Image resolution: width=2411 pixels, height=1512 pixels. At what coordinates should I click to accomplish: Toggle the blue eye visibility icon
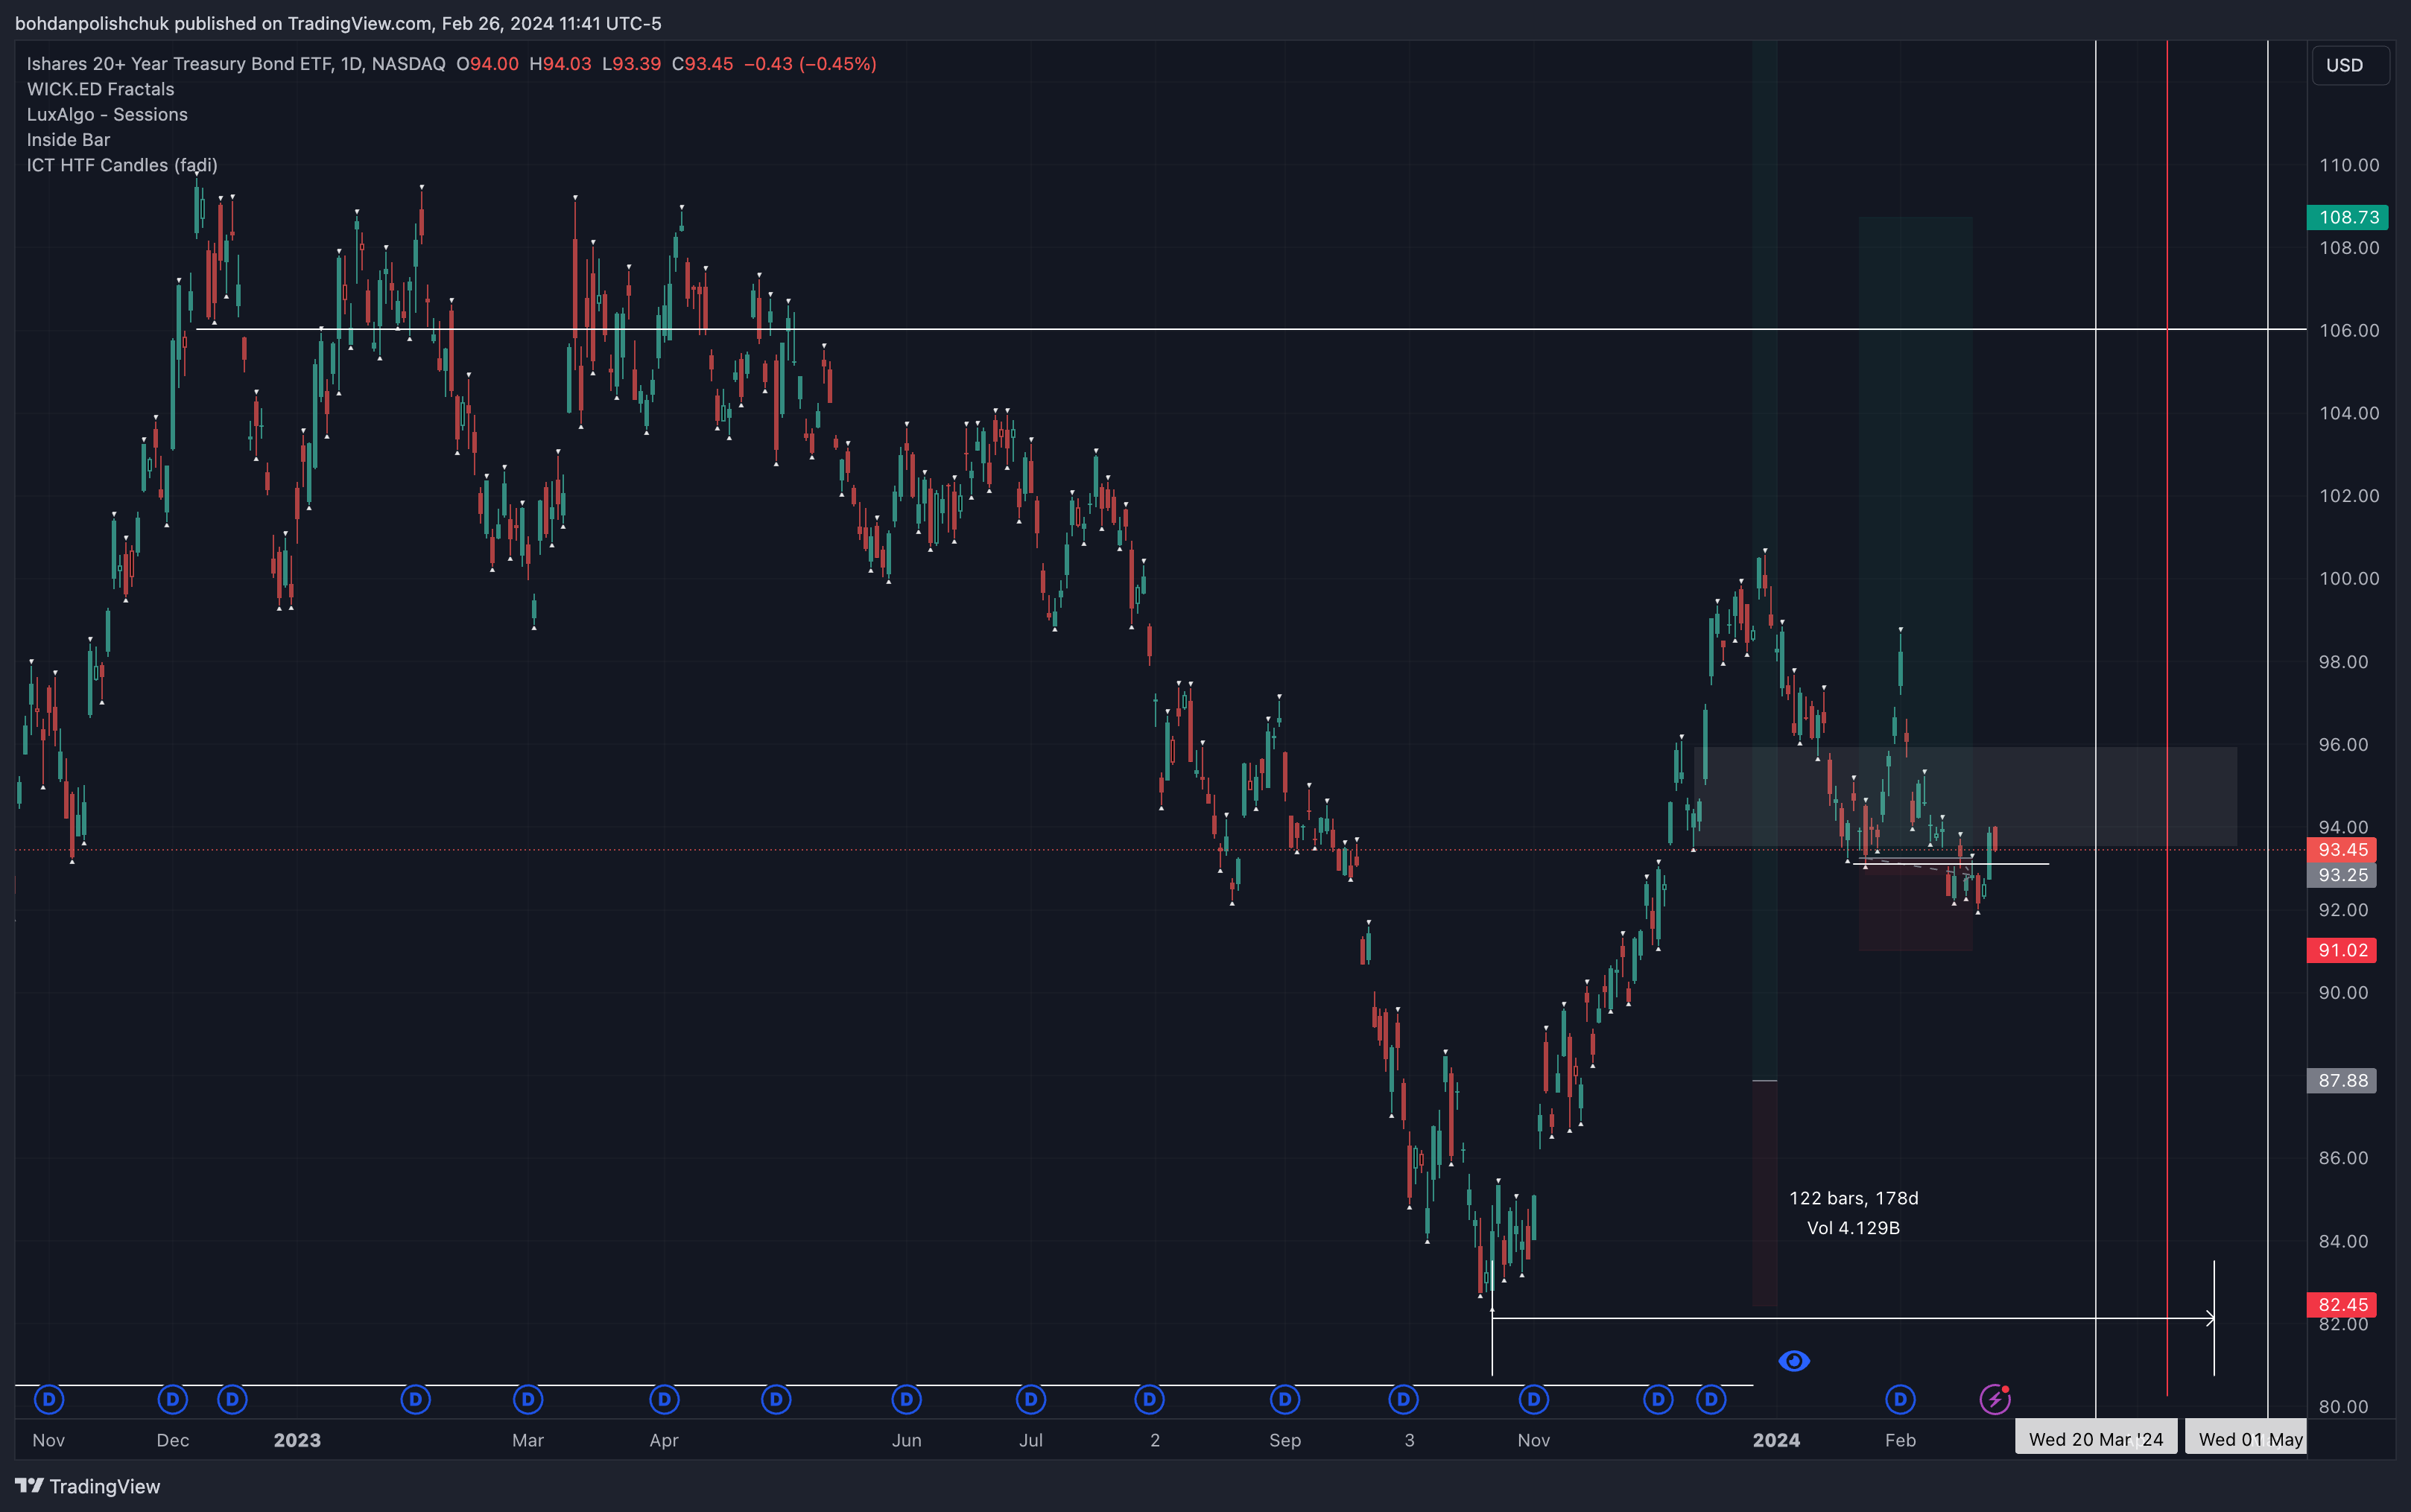tap(1794, 1361)
